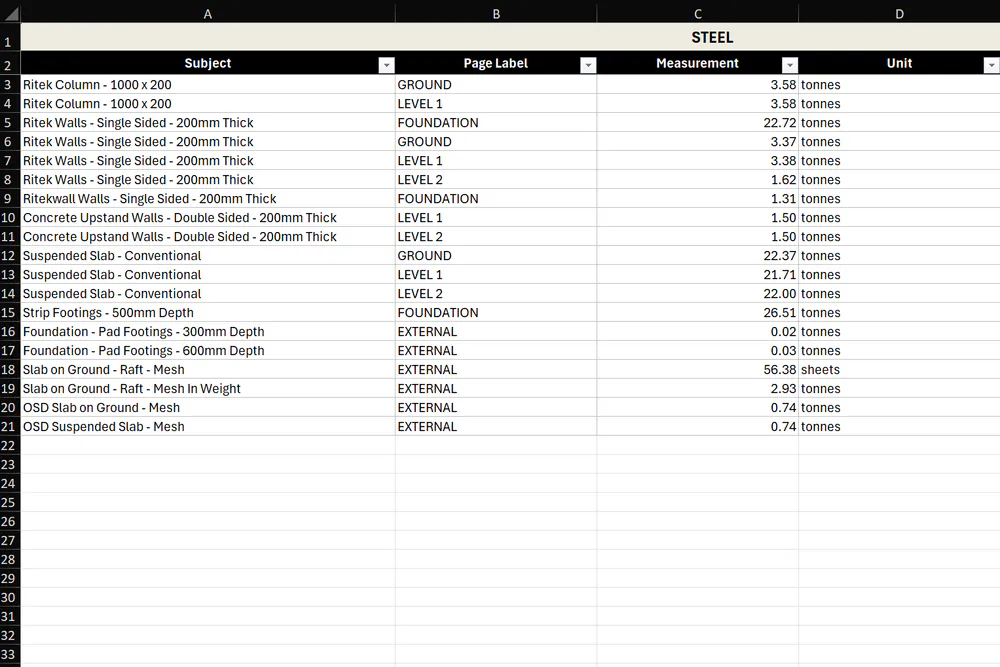Select measurement value 56.38

(698, 369)
